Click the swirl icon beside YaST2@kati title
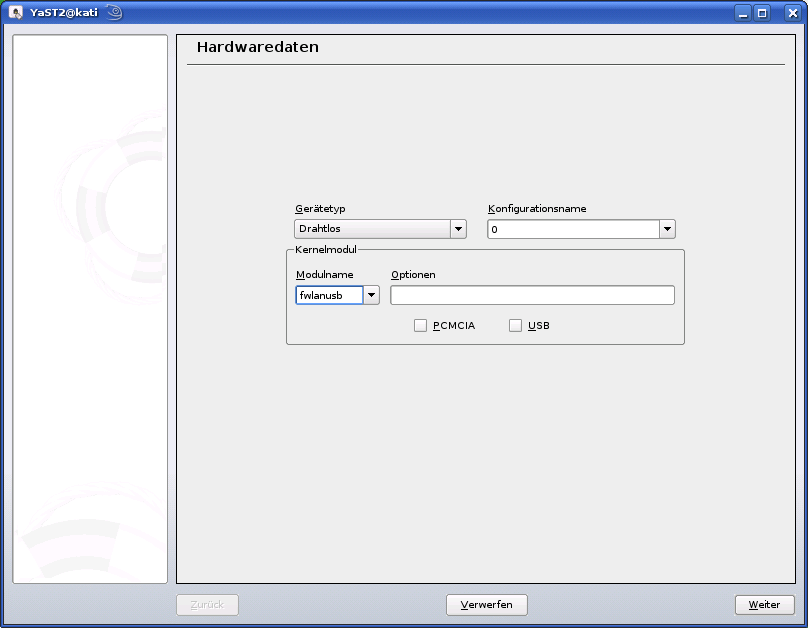Image resolution: width=808 pixels, height=628 pixels. click(114, 12)
